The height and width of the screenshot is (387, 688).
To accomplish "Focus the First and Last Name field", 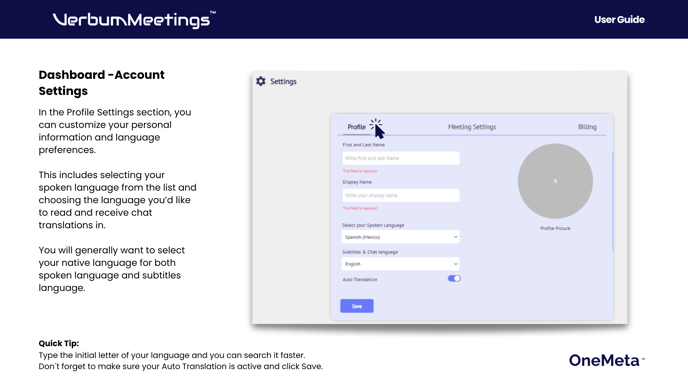I will 401,158.
